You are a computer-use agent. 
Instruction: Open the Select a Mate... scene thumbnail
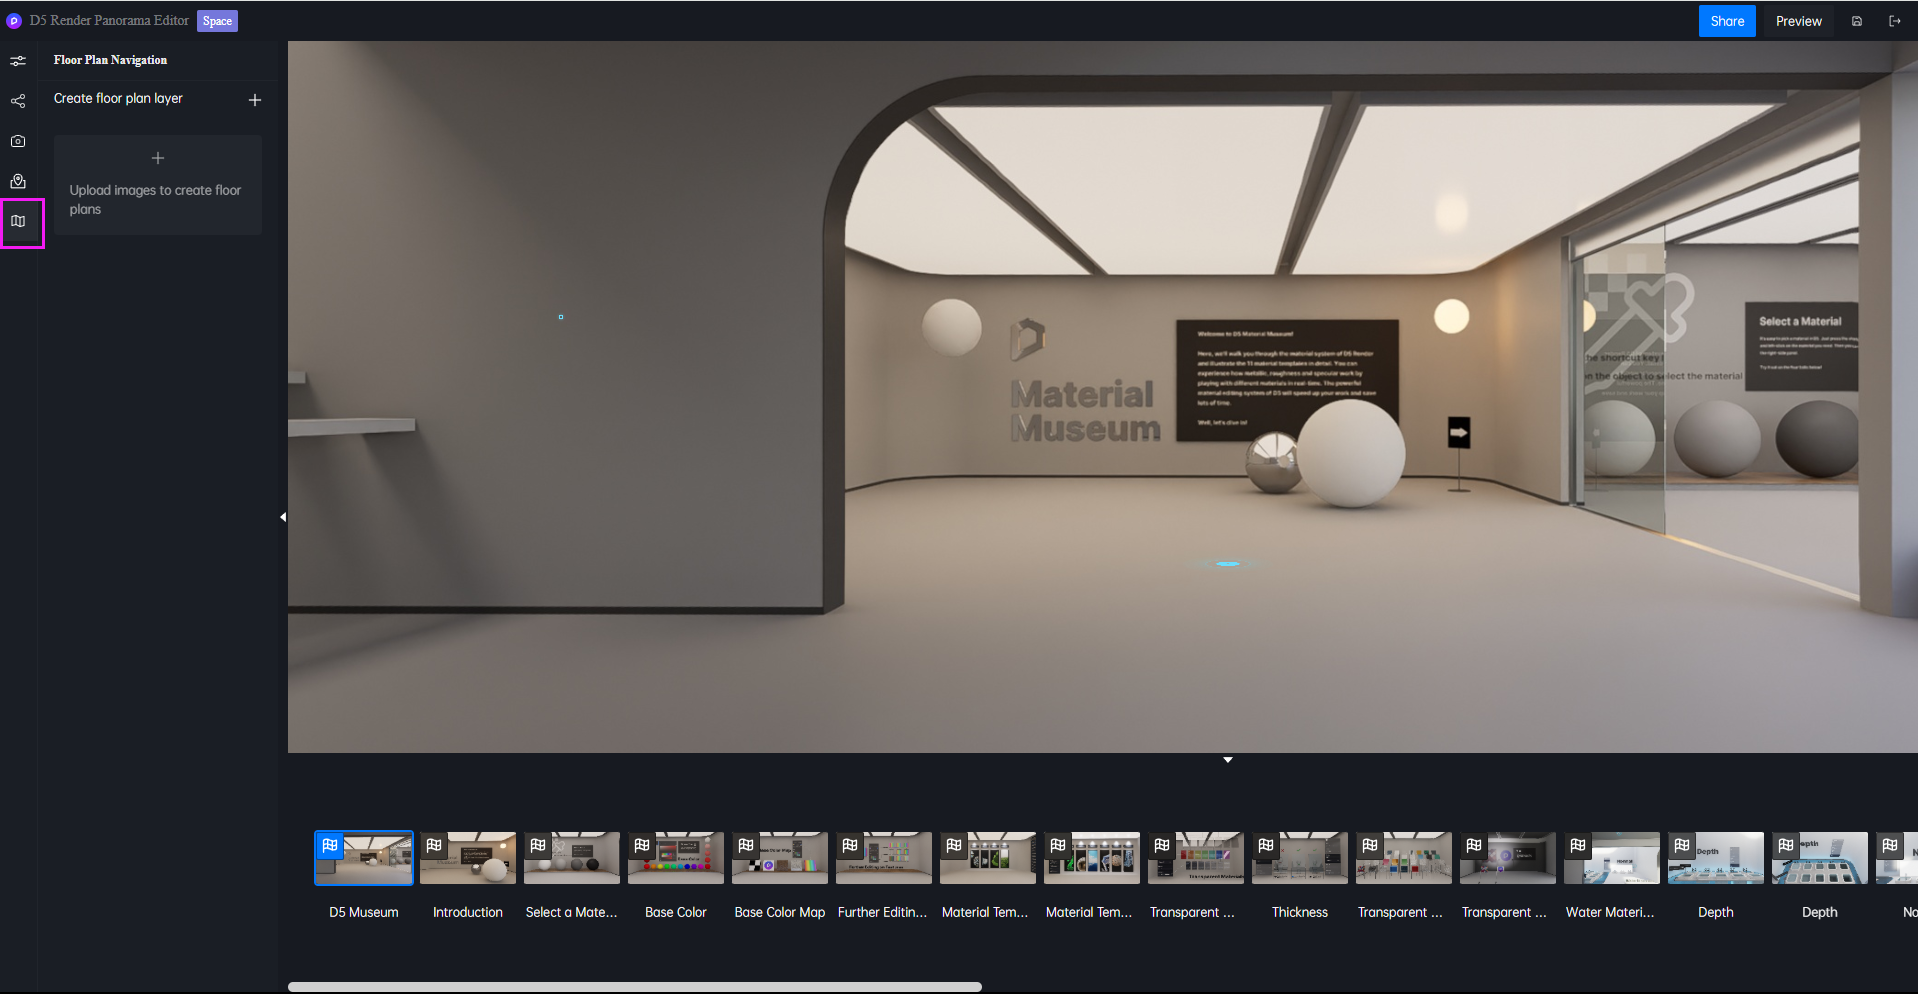coord(572,858)
